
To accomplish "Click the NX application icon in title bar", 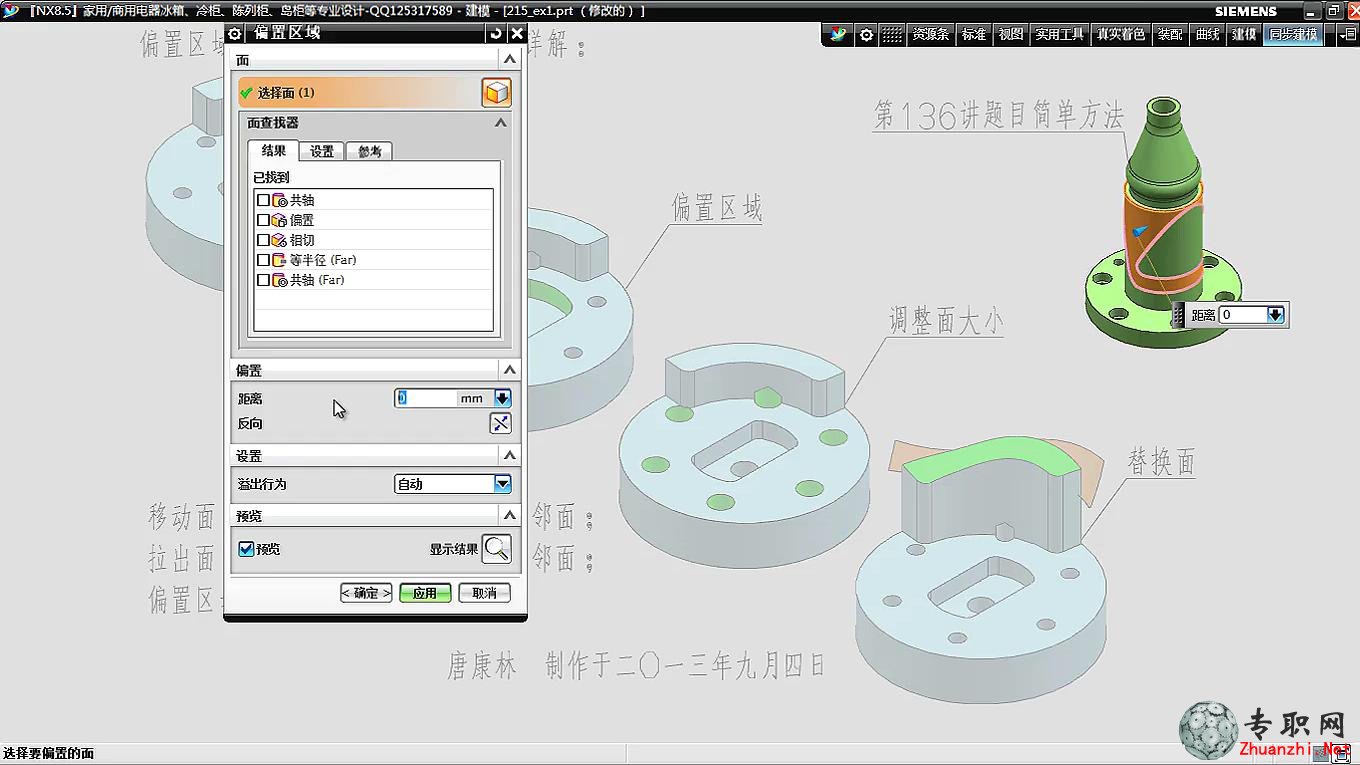I will point(12,10).
